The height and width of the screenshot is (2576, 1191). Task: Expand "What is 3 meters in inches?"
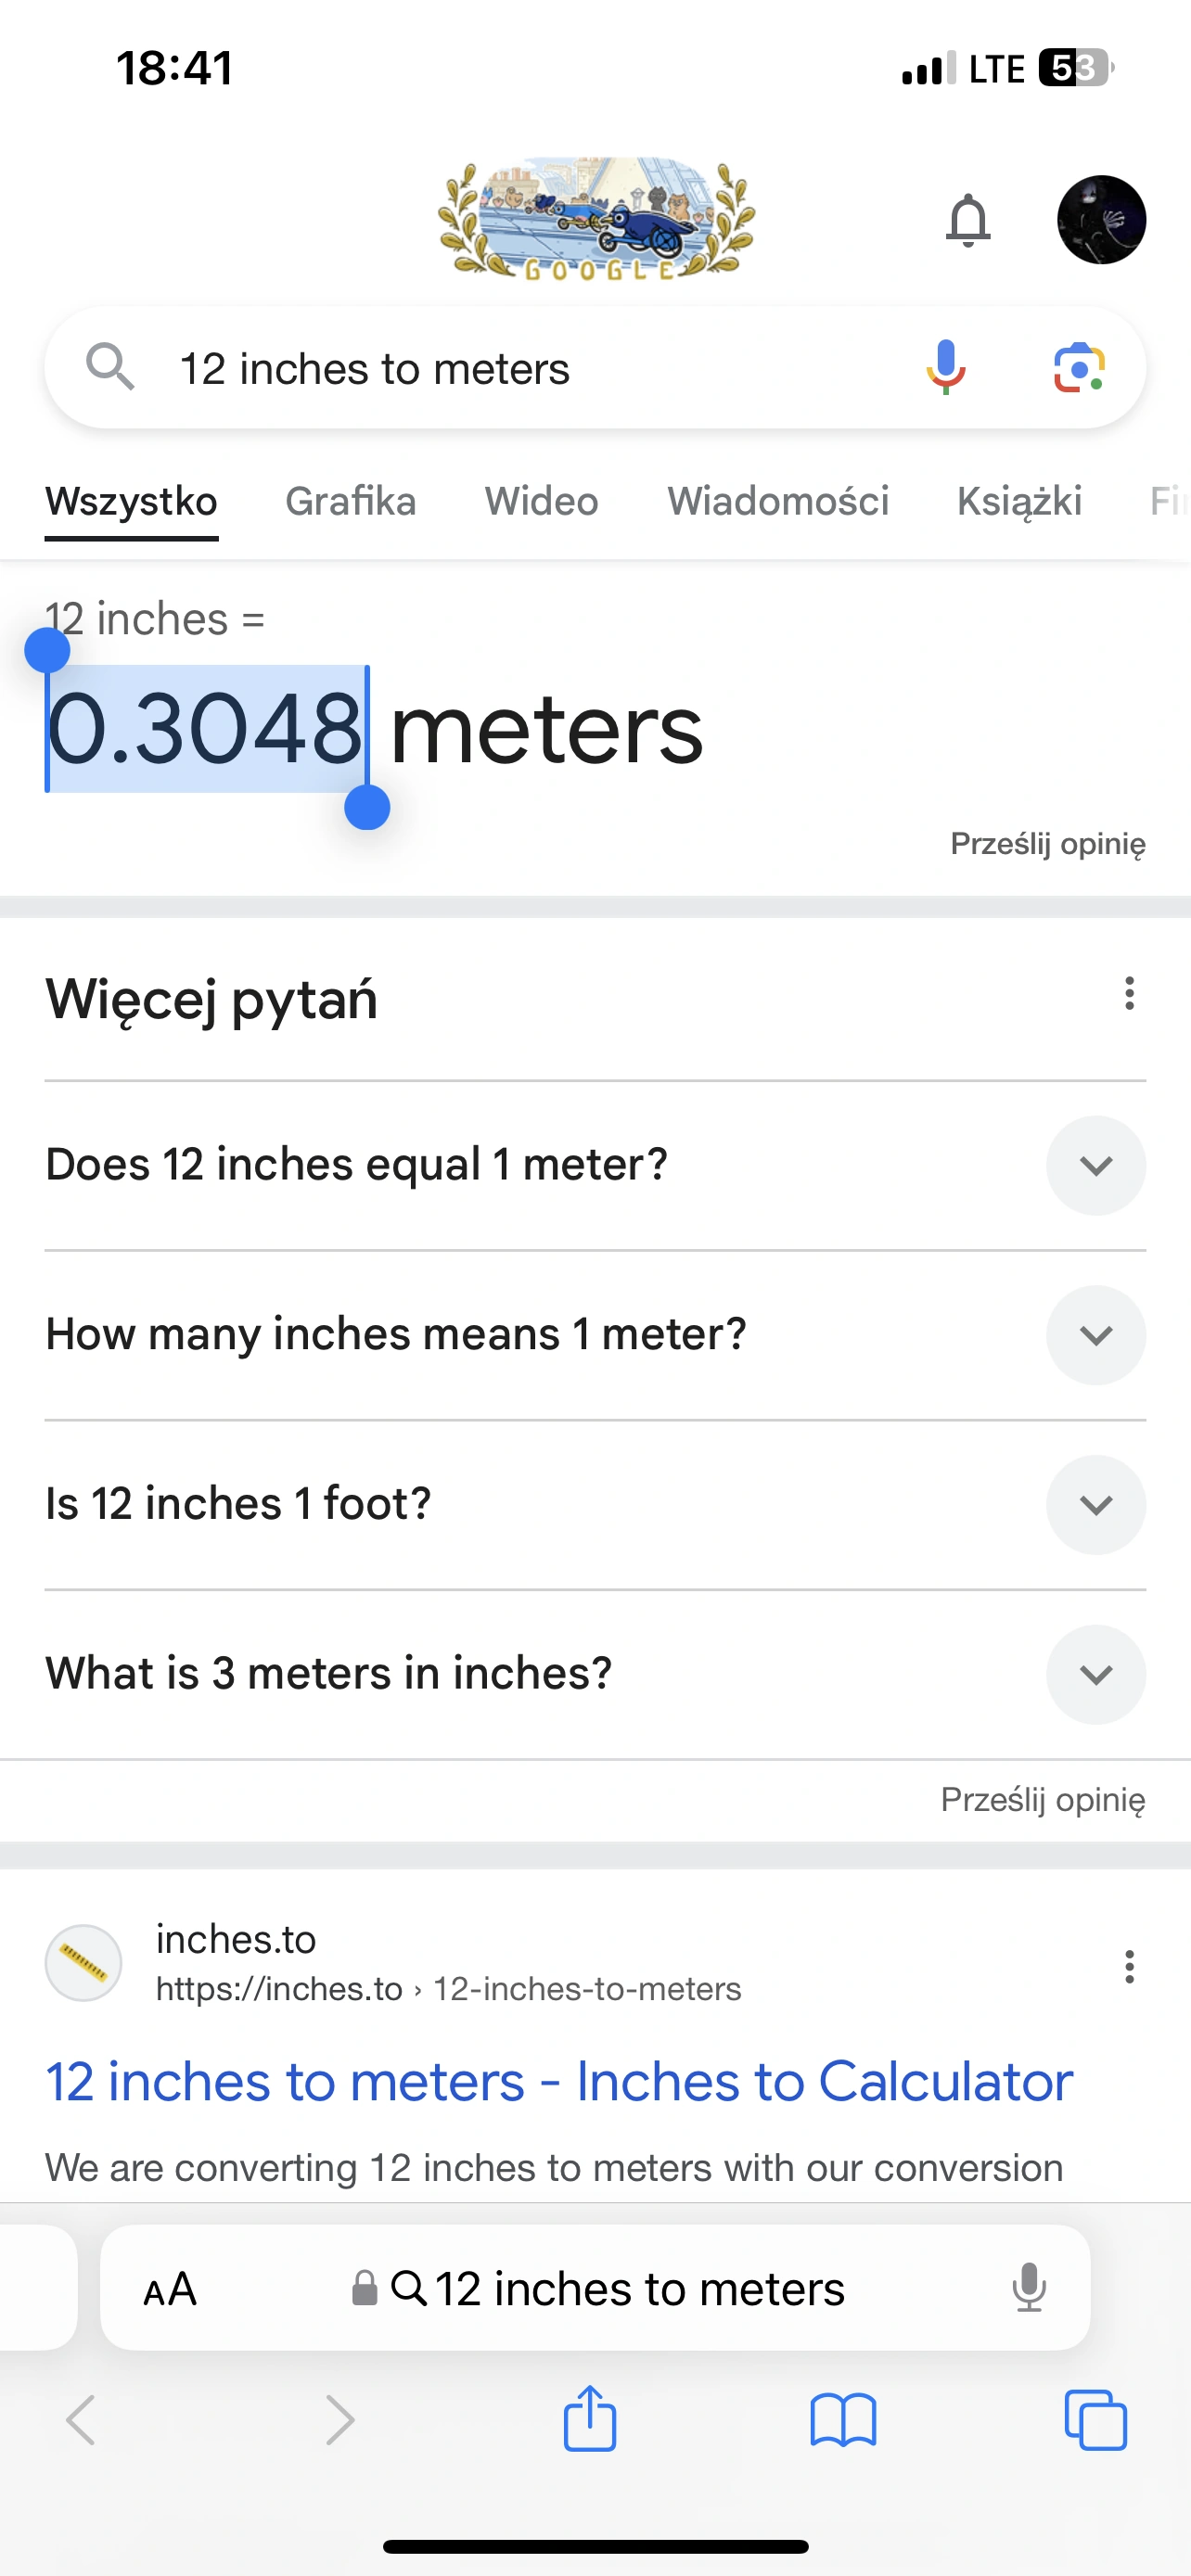pos(1096,1675)
